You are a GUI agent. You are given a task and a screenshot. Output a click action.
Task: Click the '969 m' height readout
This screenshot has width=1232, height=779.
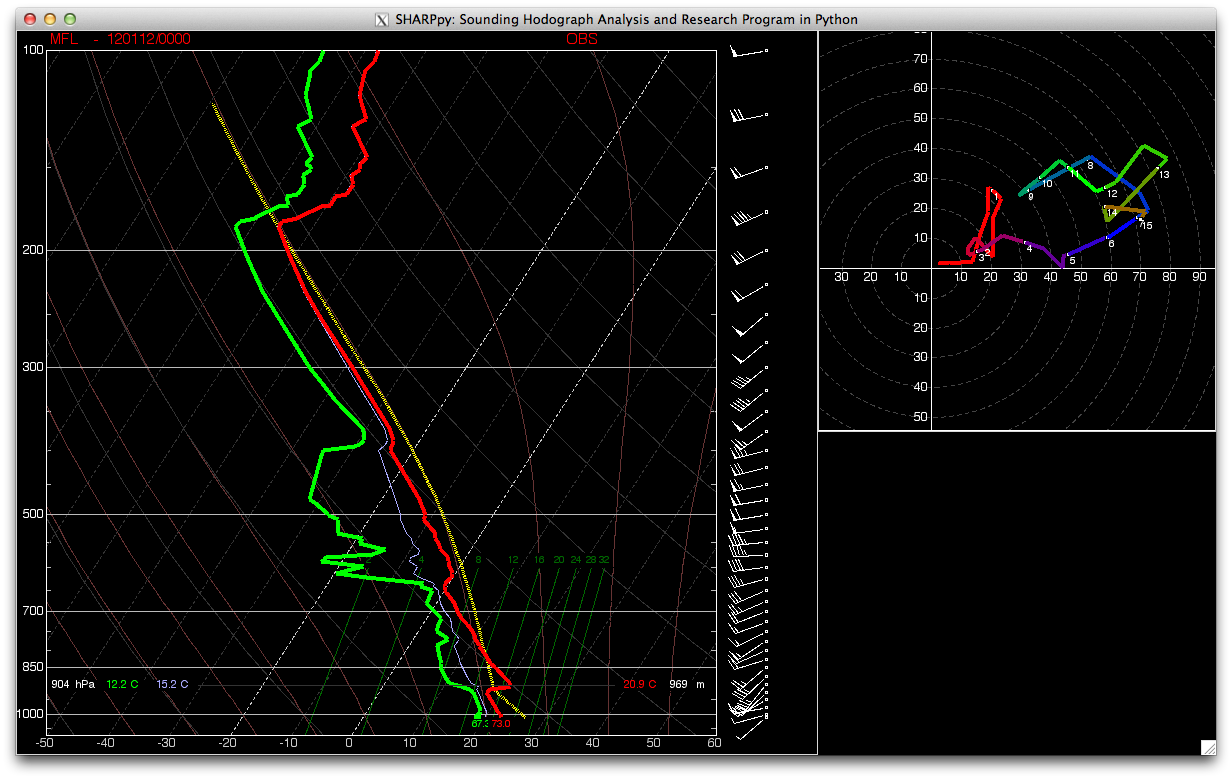[x=687, y=684]
